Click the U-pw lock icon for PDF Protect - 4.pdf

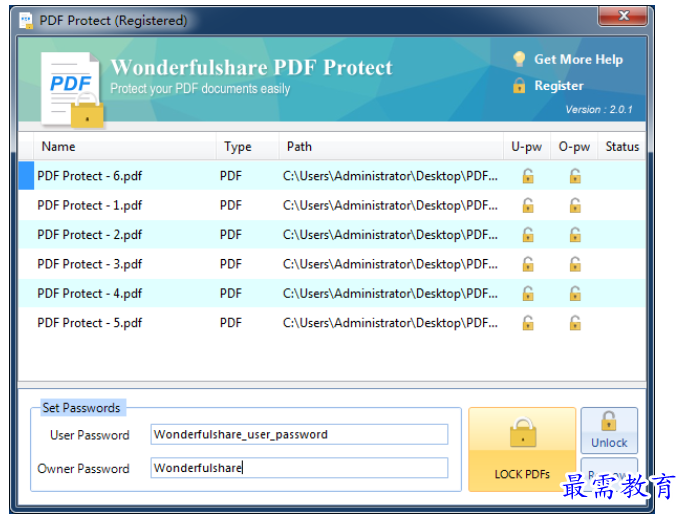coord(528,294)
